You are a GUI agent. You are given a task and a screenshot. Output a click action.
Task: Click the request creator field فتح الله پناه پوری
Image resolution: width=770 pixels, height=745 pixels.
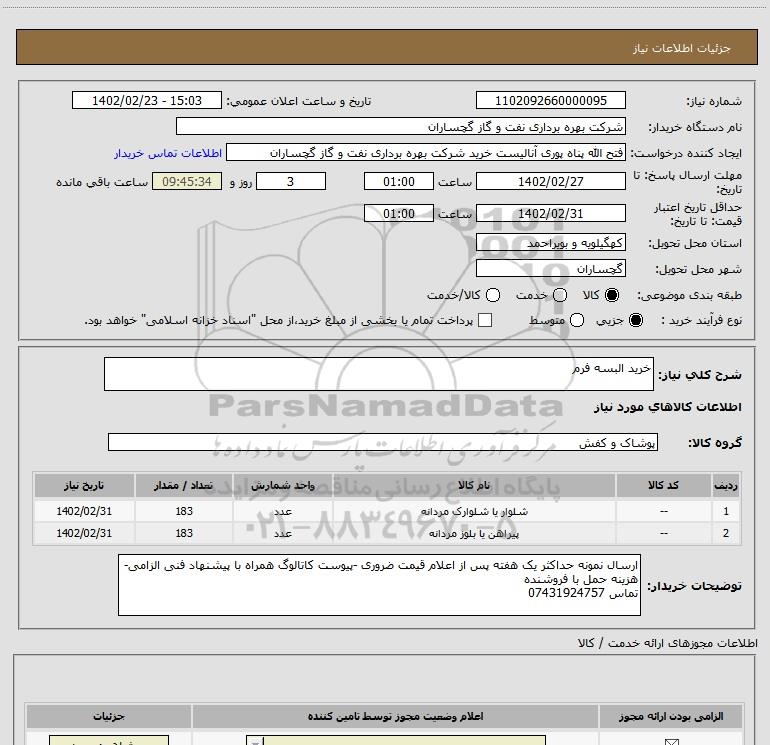click(x=426, y=153)
